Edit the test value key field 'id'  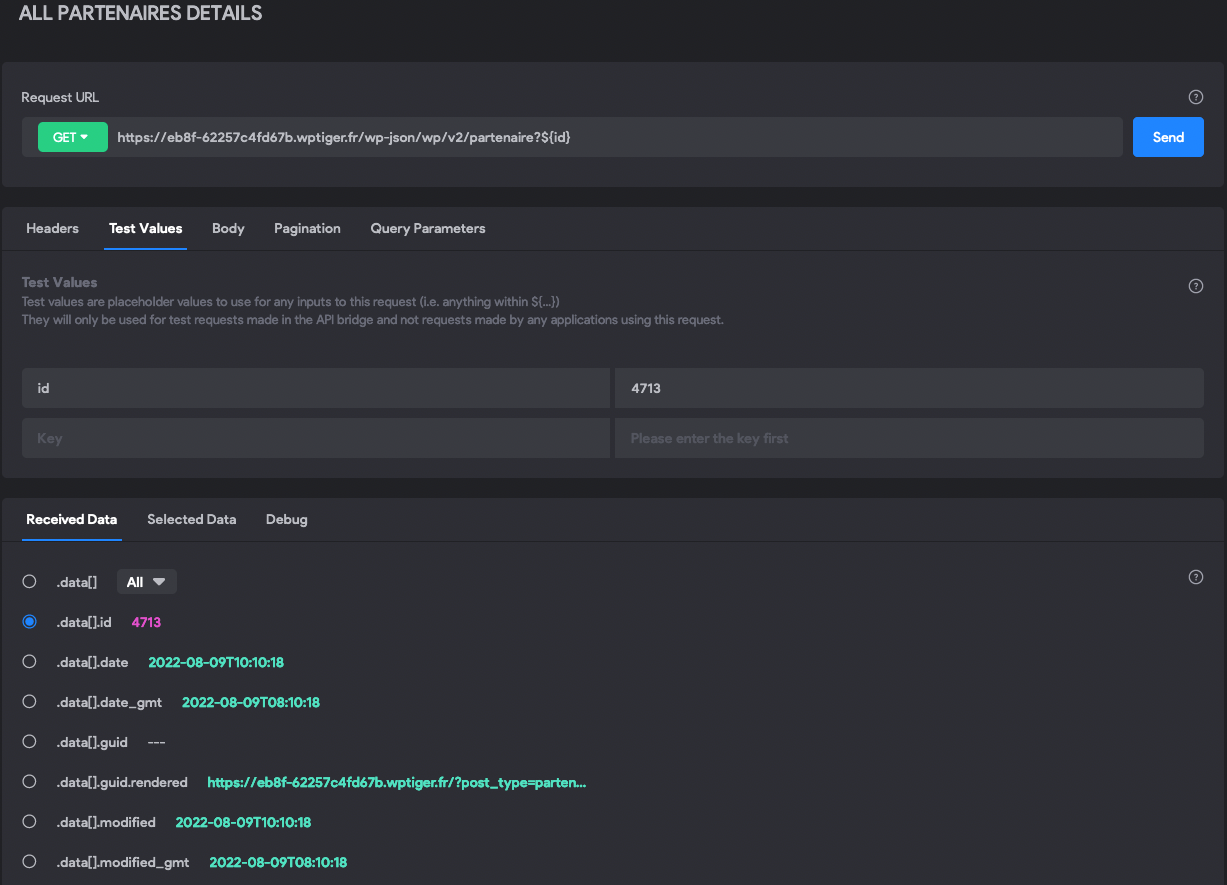tap(316, 388)
